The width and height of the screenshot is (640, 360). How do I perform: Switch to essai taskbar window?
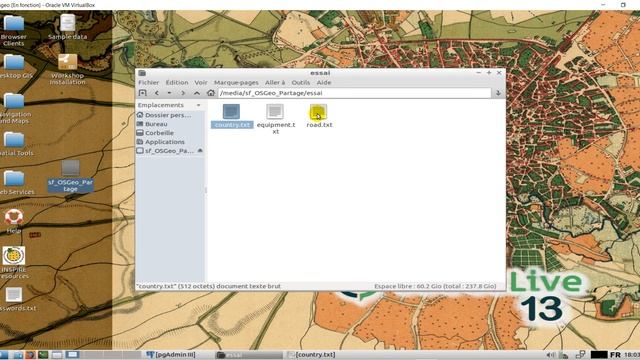point(248,355)
